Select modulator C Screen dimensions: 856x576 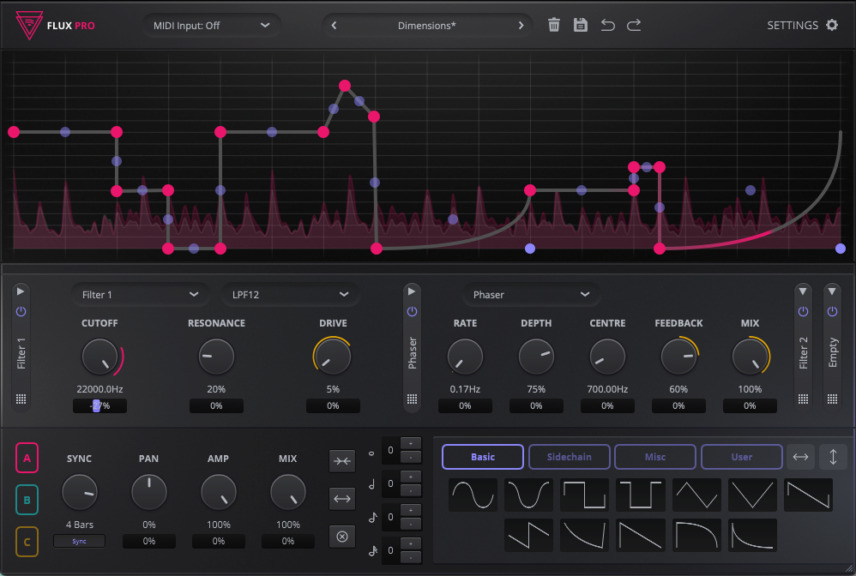pos(27,542)
